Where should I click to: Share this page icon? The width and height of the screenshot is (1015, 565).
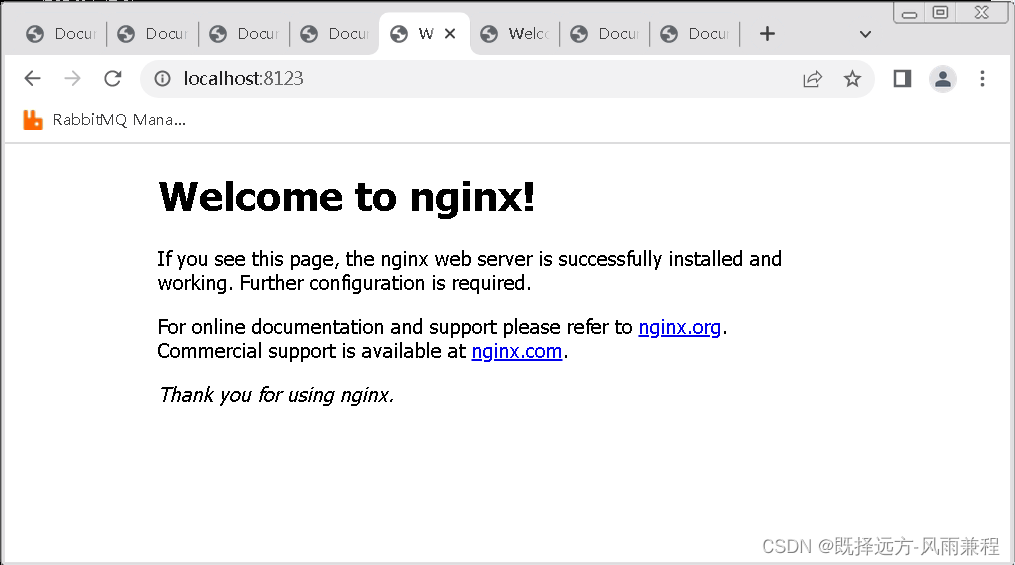coord(812,79)
